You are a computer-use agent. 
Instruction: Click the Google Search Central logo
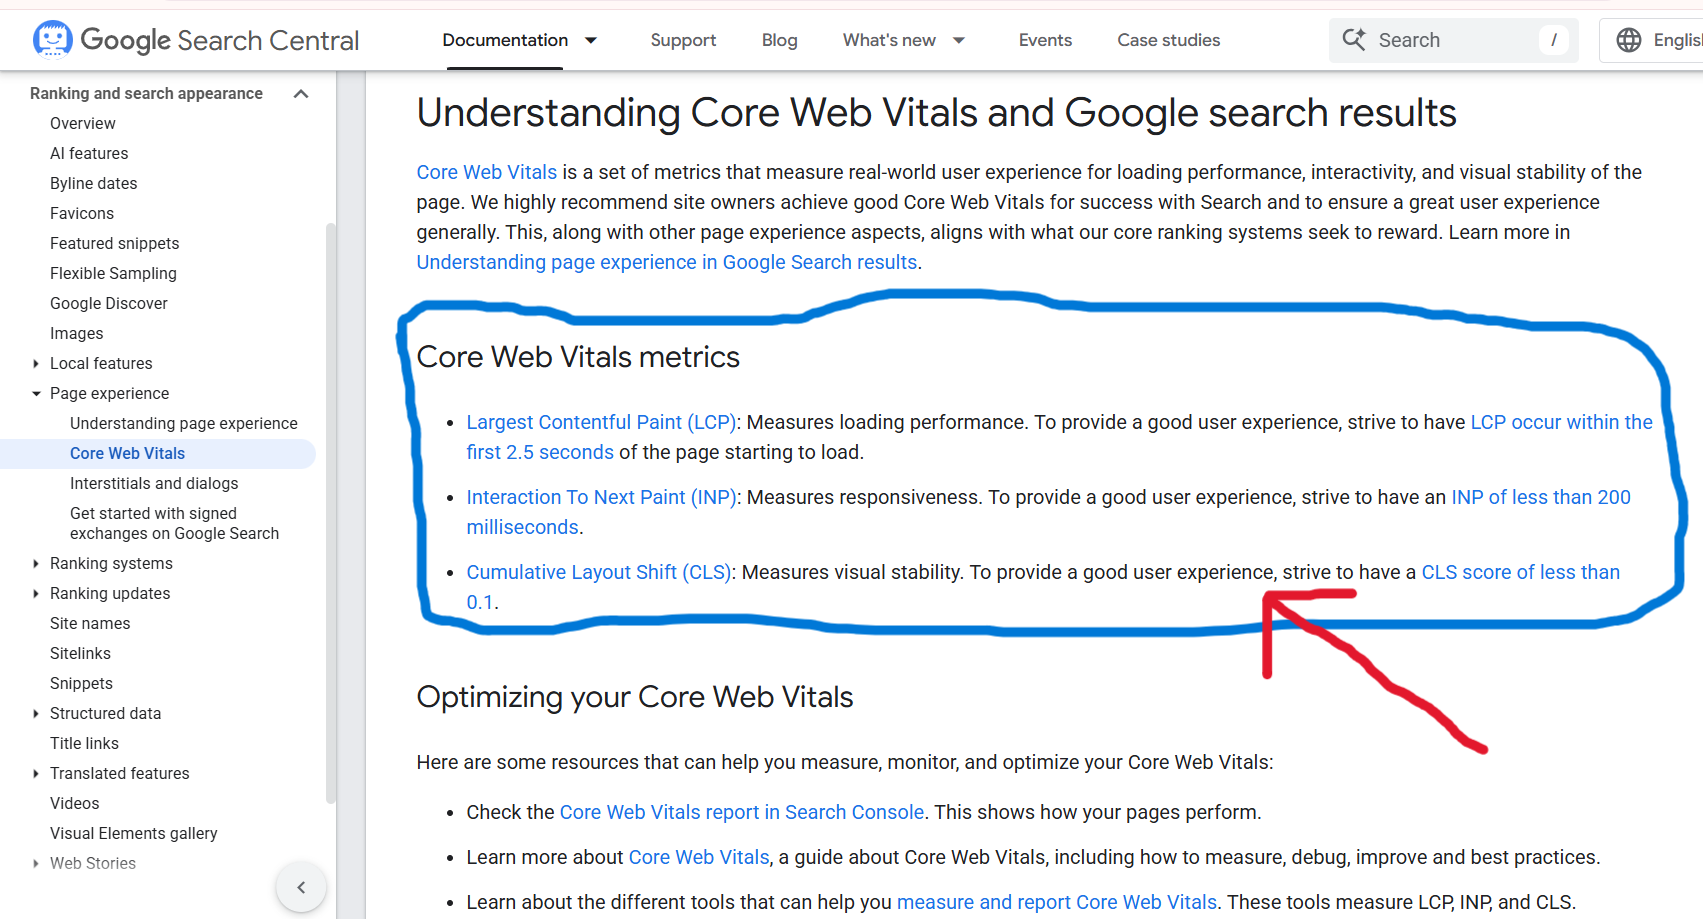[194, 40]
